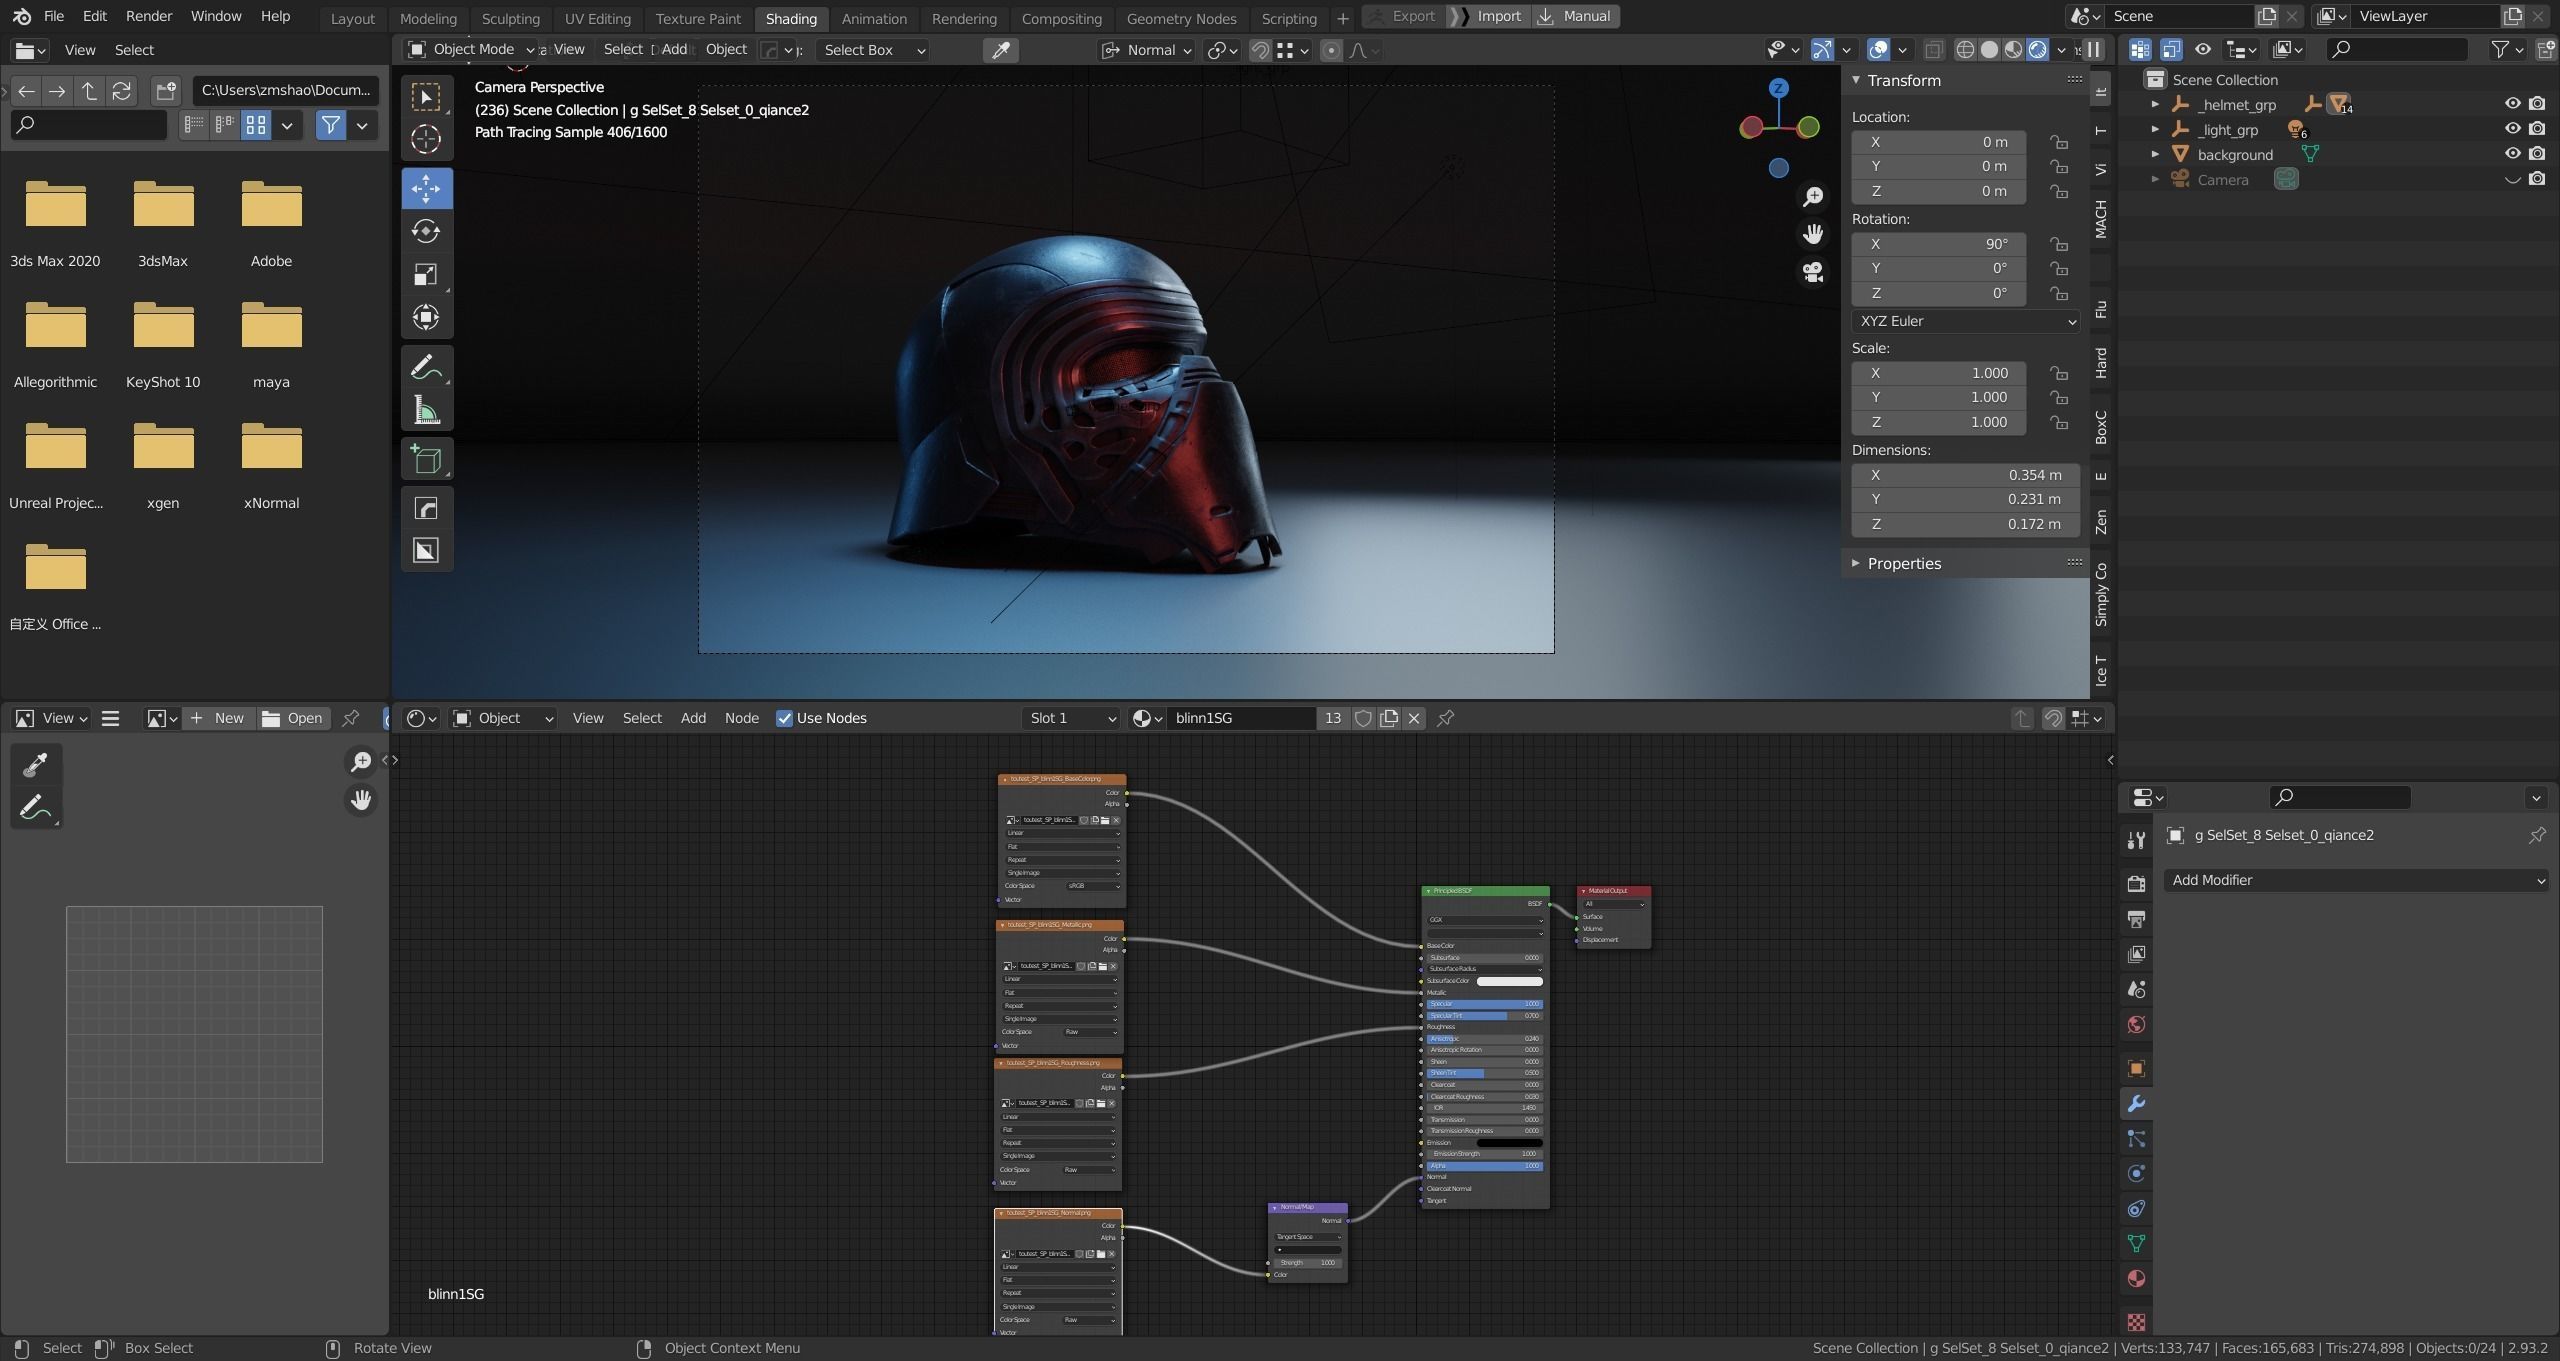Screen dimensions: 2560x1361
Task: Open transform orientation Normal dropdown
Action: (x=1147, y=50)
